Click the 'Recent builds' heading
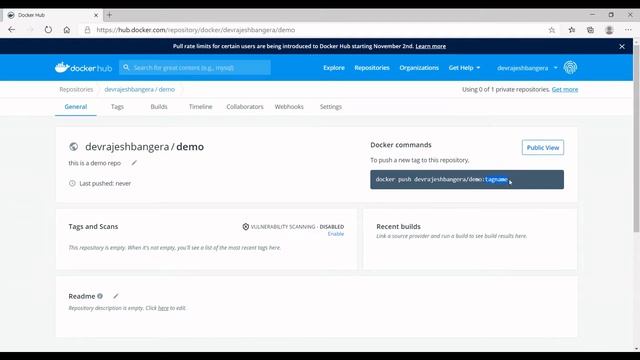This screenshot has height=360, width=640. [398, 227]
